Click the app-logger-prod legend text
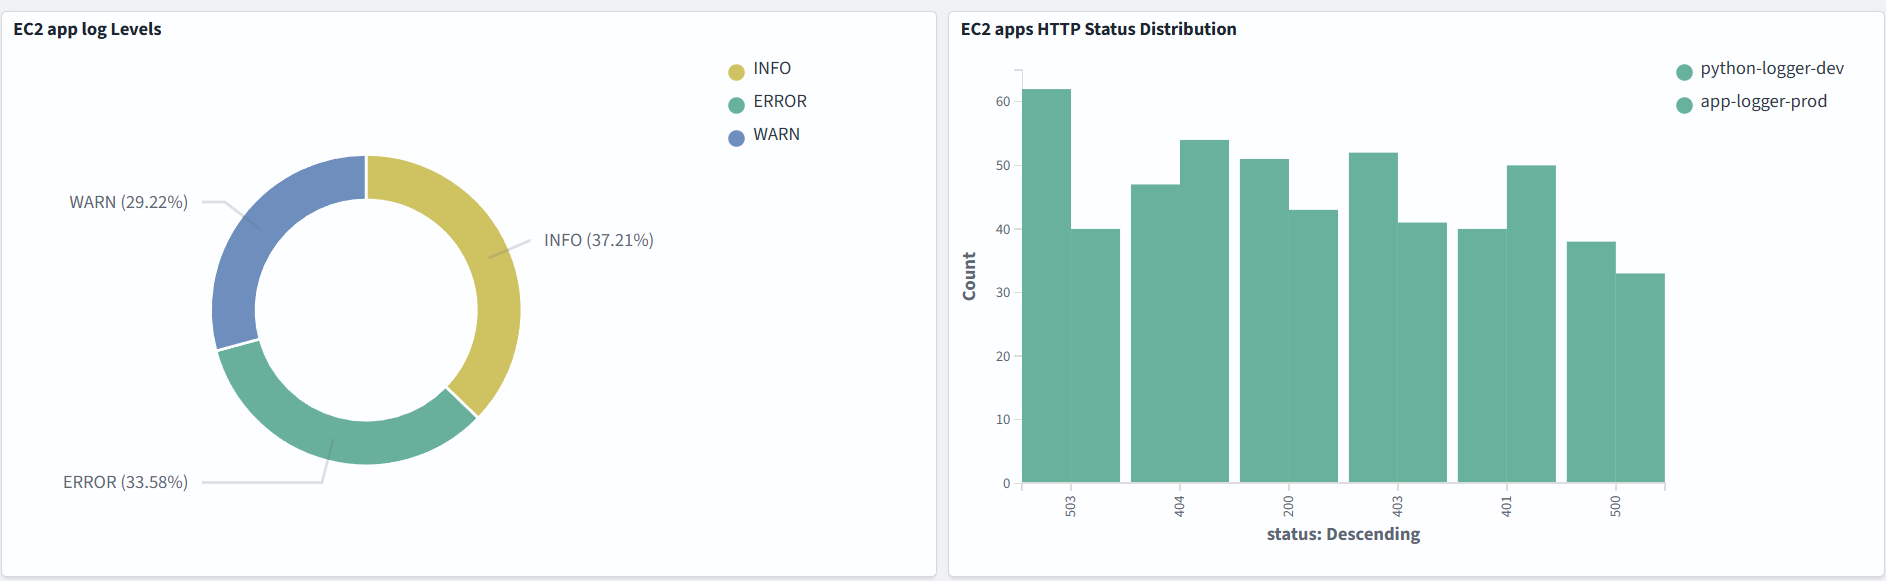 point(1763,102)
